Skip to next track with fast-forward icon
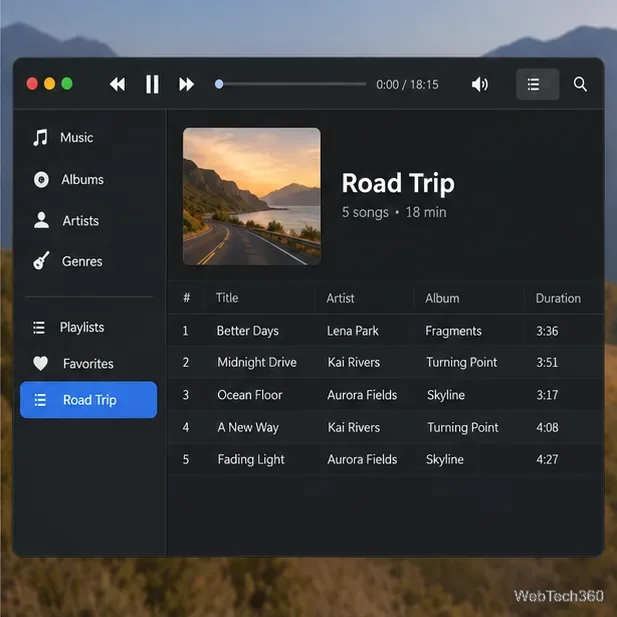The image size is (617, 617). pyautogui.click(x=187, y=84)
